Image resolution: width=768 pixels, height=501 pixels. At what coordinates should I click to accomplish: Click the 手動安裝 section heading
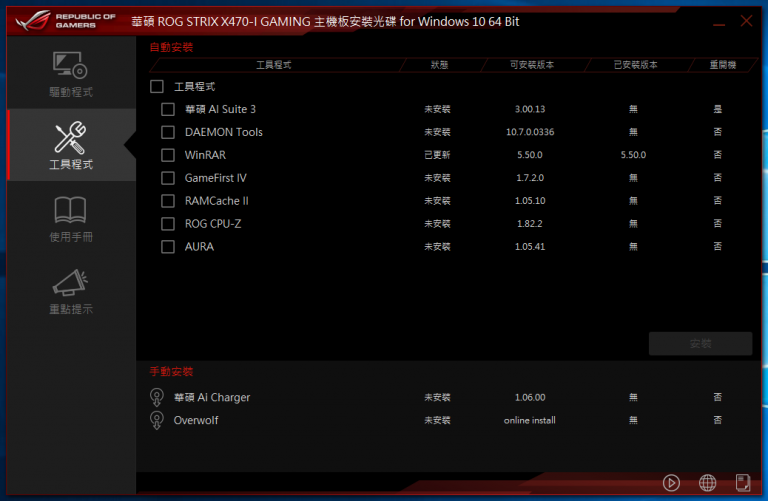click(171, 372)
